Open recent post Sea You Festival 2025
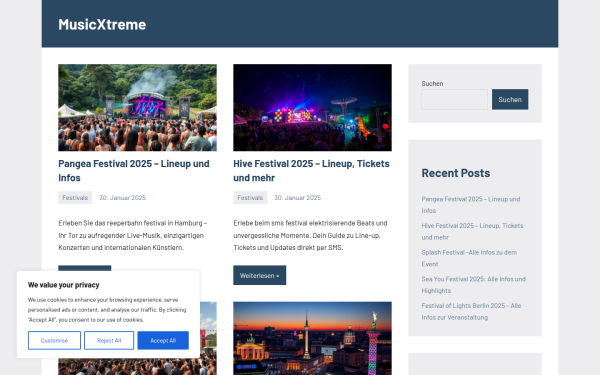Viewport: 600px width, 375px height. tap(473, 285)
